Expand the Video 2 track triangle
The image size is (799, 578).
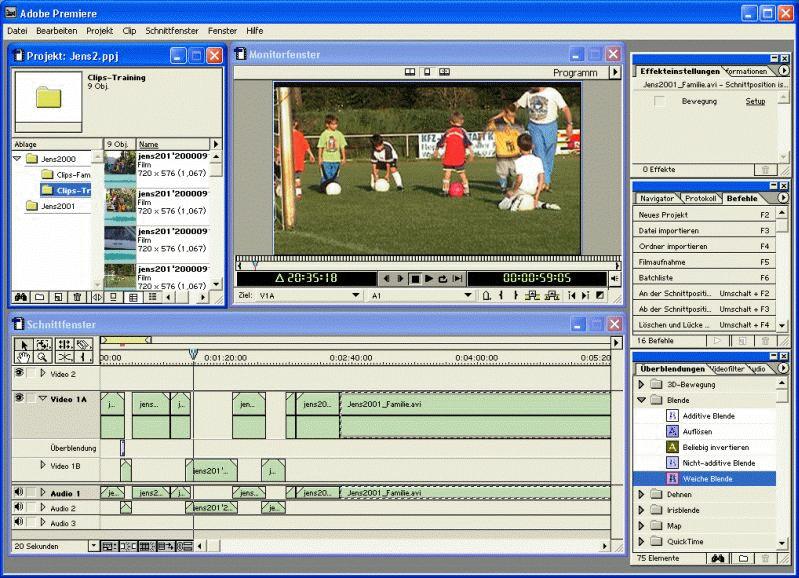coord(42,373)
